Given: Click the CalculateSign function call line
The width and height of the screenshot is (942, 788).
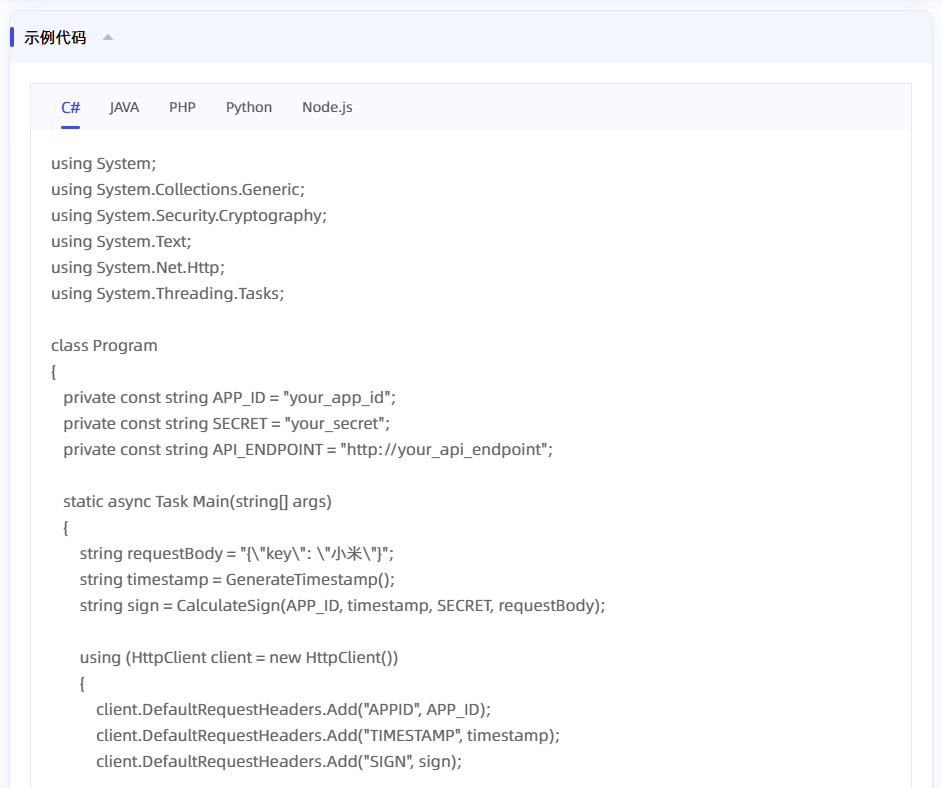Looking at the screenshot, I should click(342, 605).
